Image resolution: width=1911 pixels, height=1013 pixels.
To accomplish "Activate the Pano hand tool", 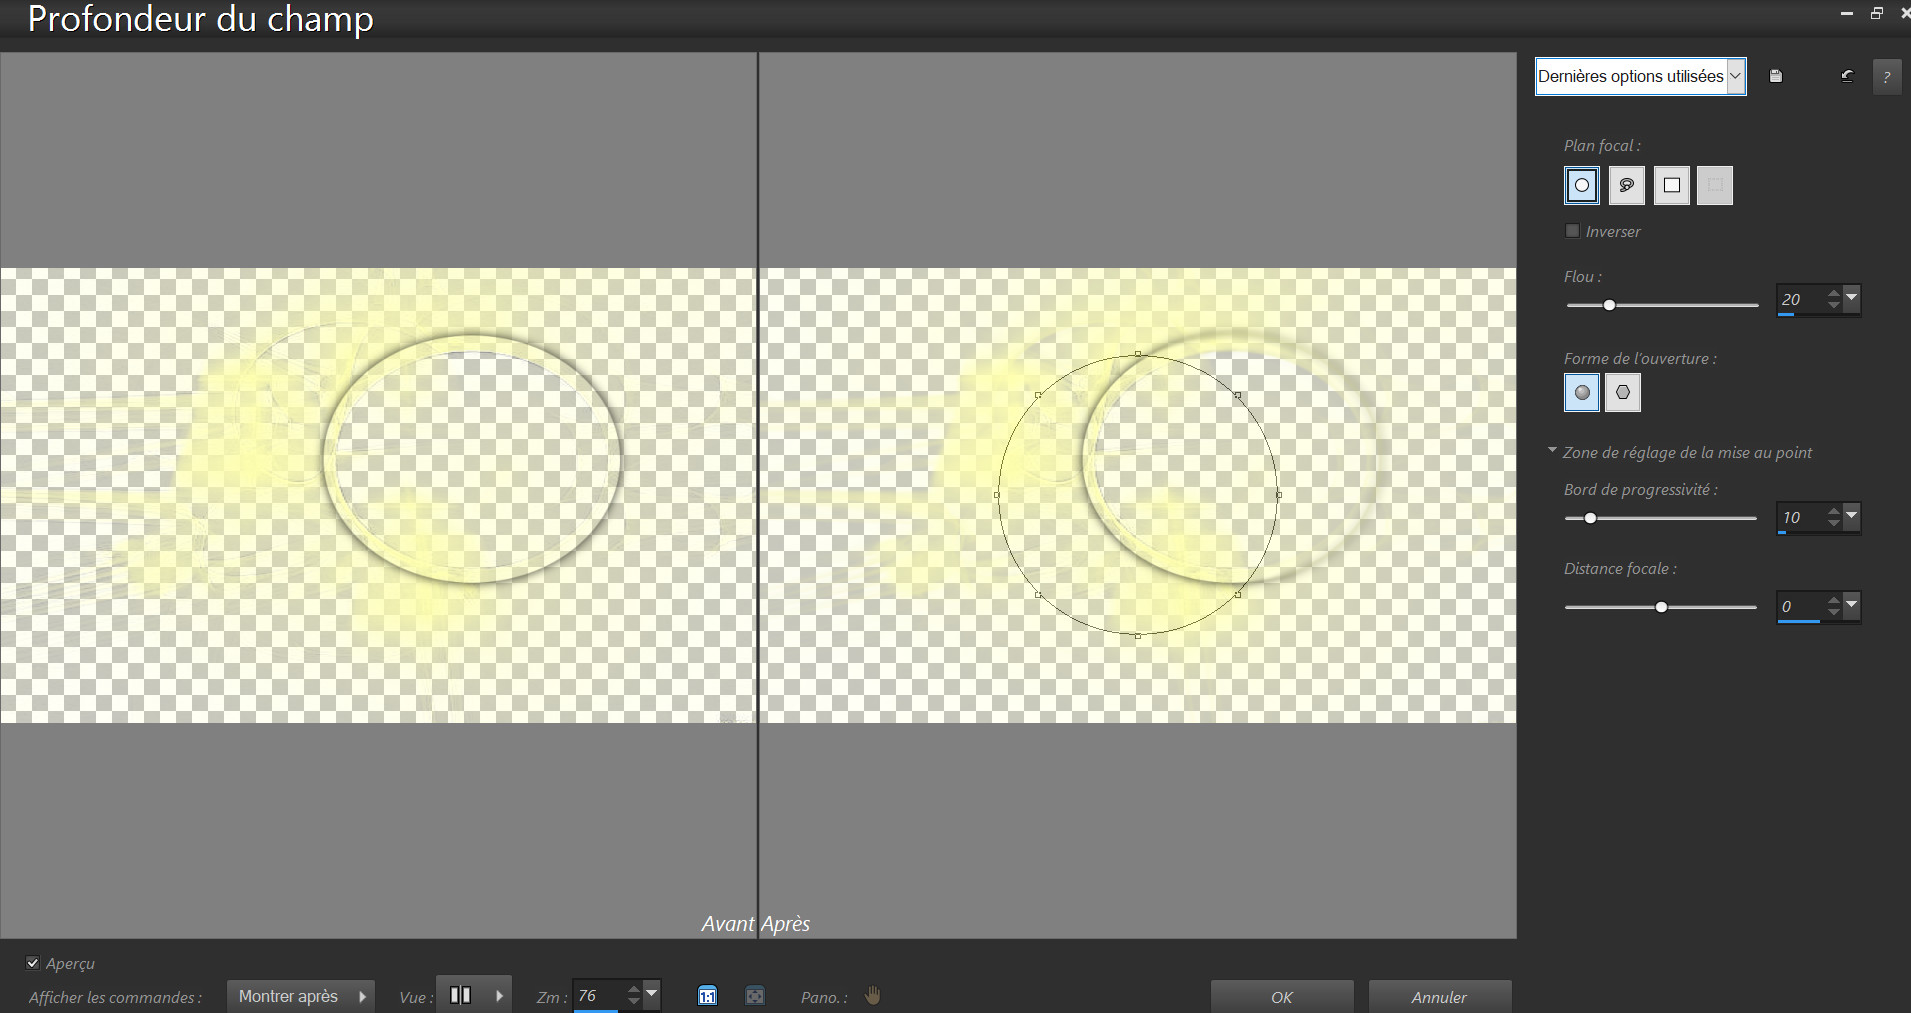I will click(873, 995).
